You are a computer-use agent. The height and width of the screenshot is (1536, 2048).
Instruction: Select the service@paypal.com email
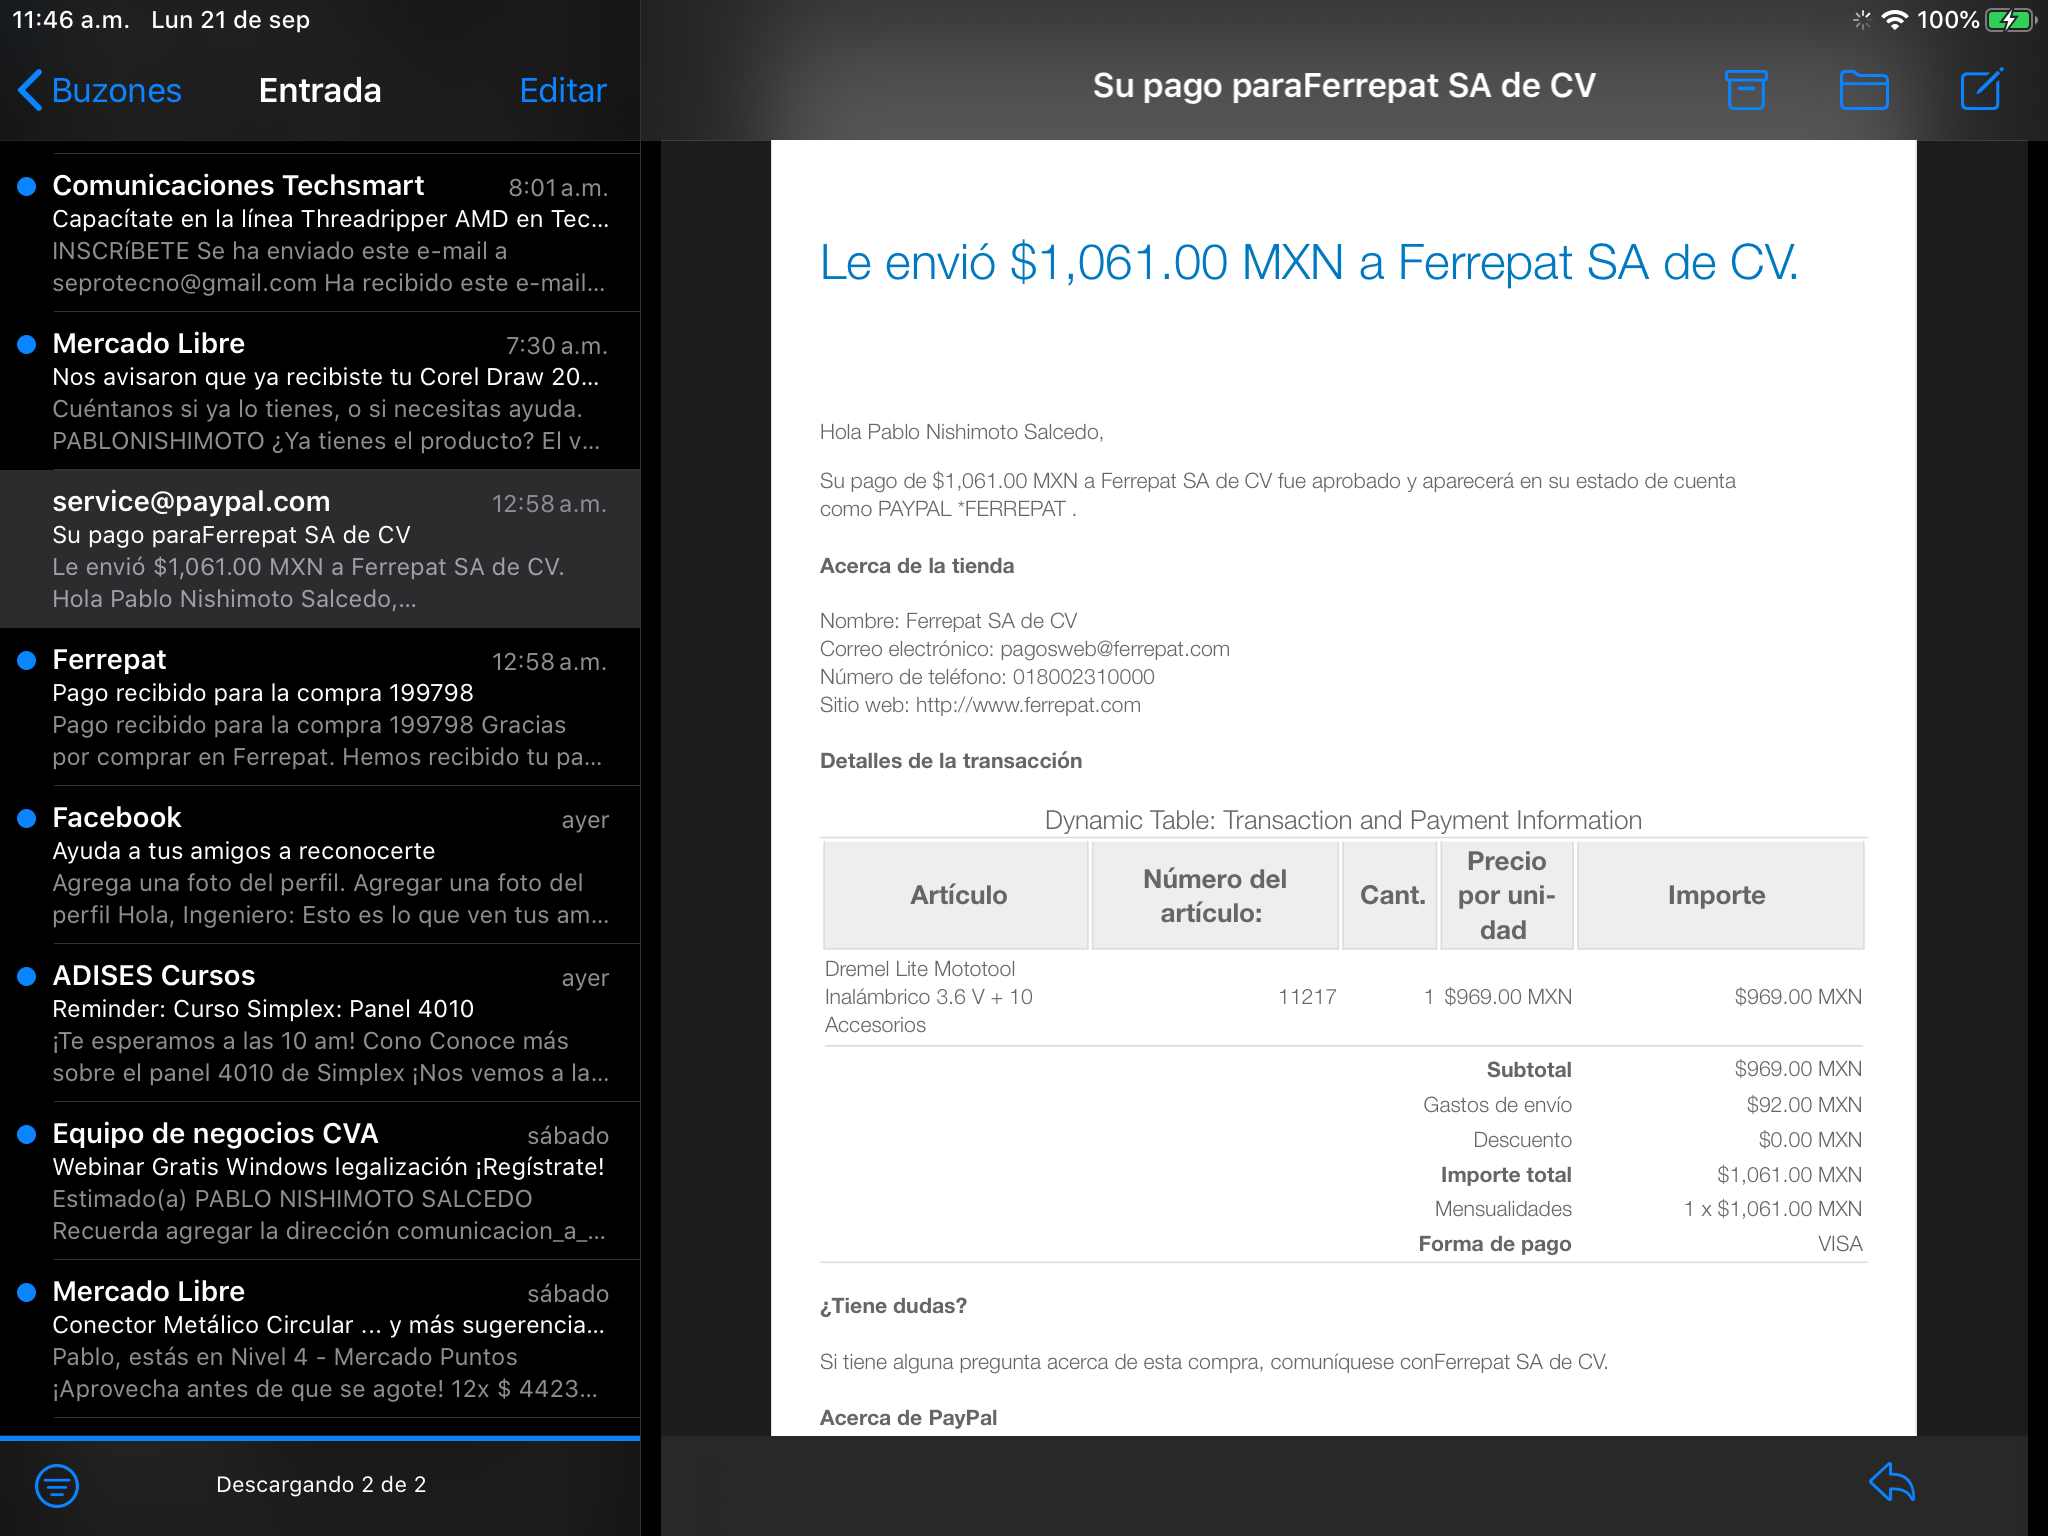(320, 549)
